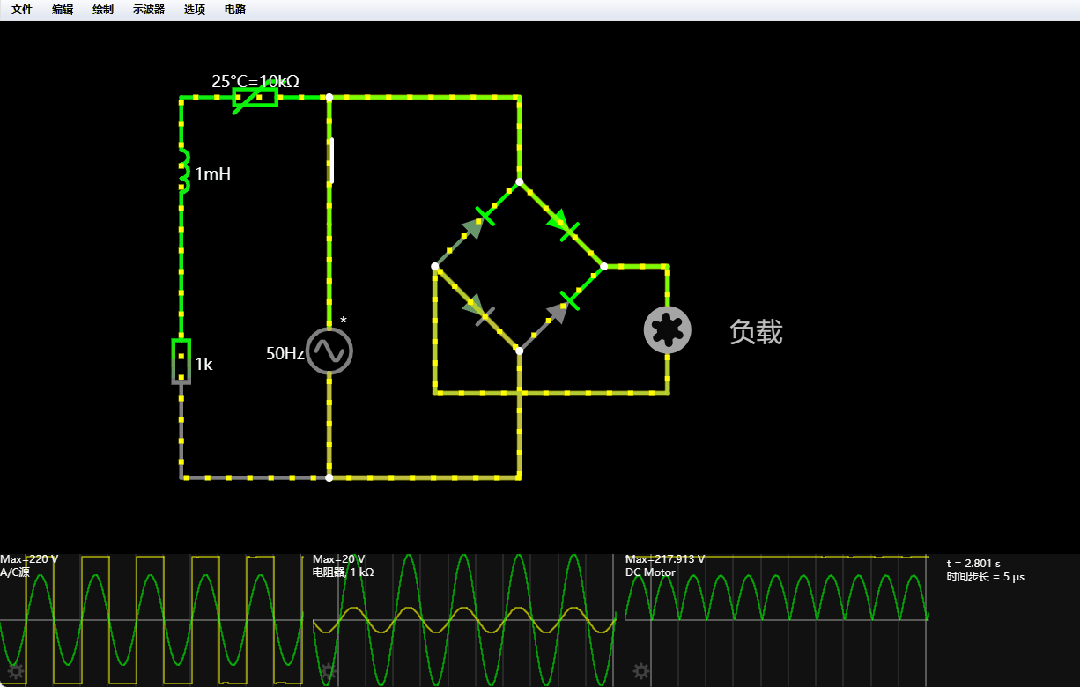Click the 负载 text label

click(x=756, y=332)
